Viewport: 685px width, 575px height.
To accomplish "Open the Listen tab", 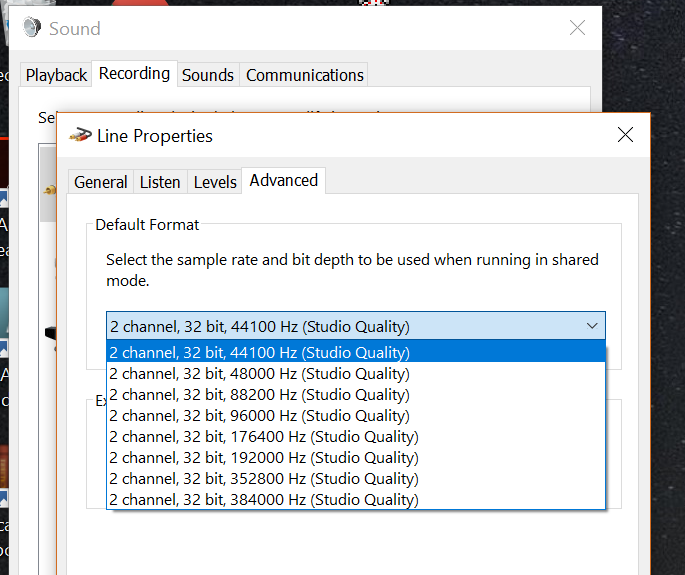I will pos(160,182).
